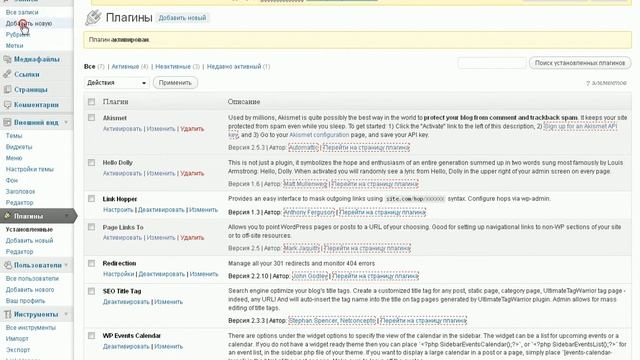The image size is (640, 360).
Task: Collapse the Пользователи menu arrow
Action: click(x=67, y=265)
